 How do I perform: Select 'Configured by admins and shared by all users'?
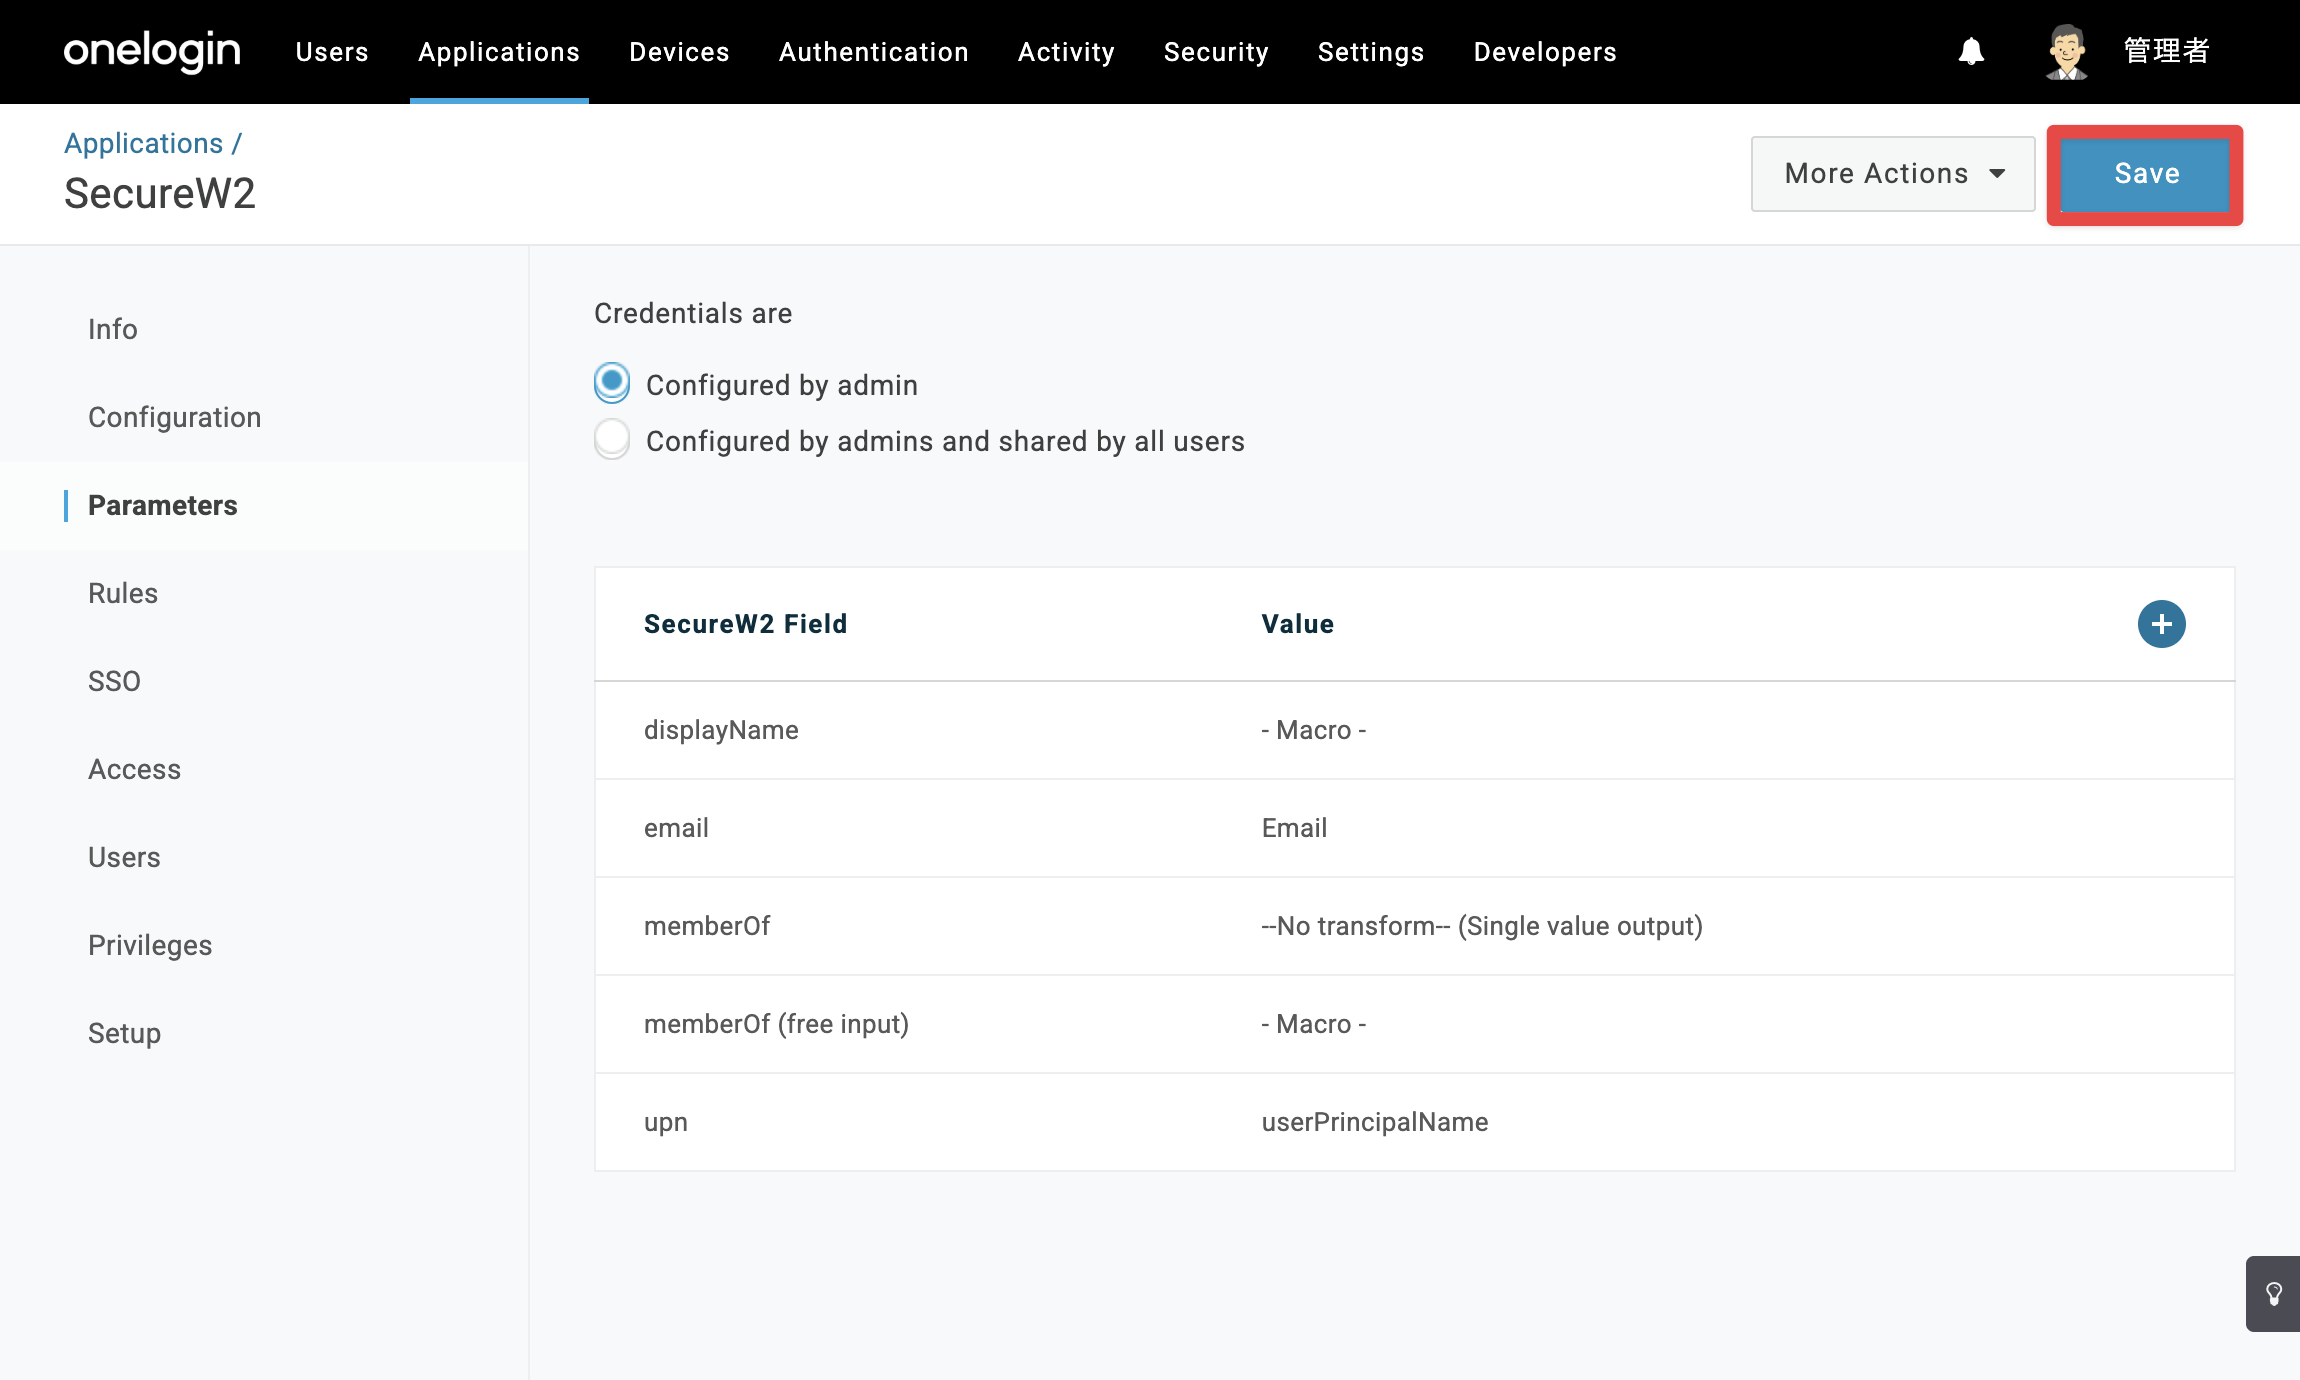coord(612,439)
